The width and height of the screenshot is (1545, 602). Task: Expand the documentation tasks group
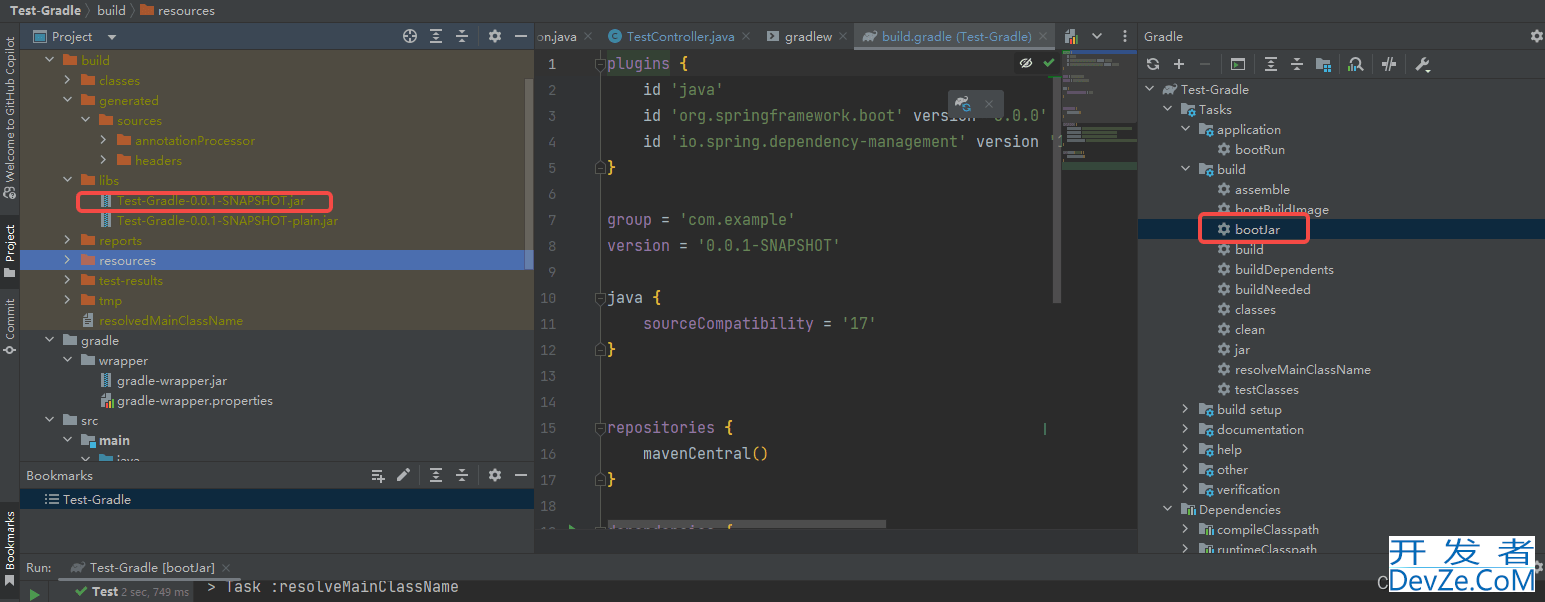1185,429
